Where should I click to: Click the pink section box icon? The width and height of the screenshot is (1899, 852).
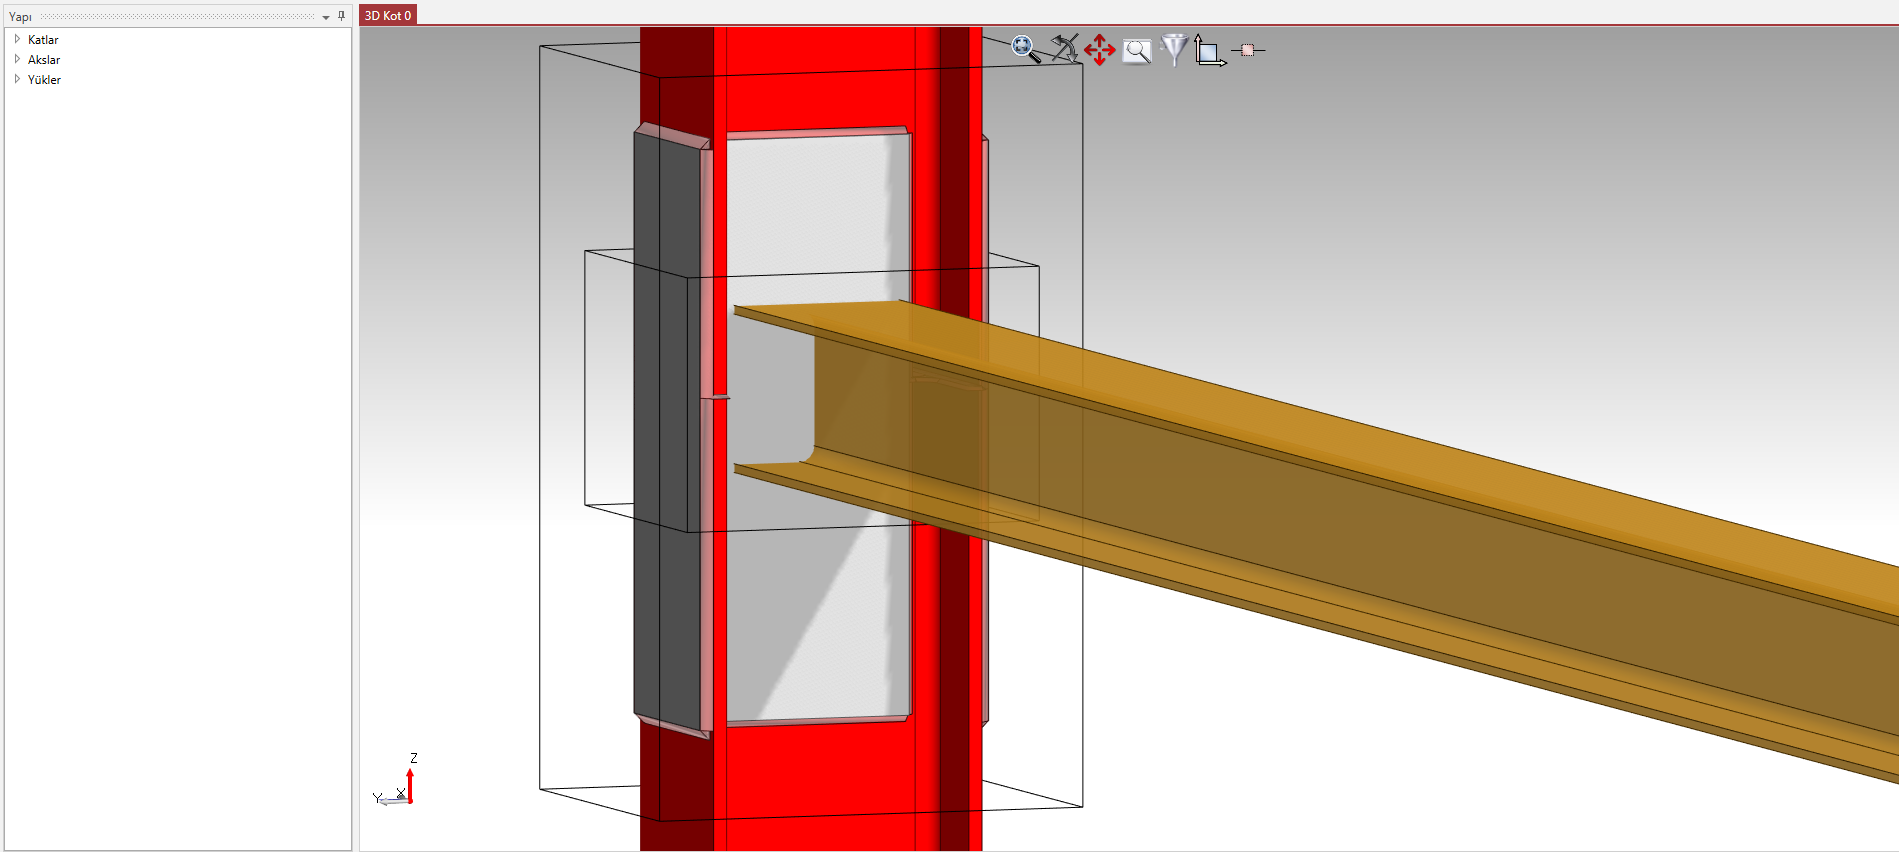(1247, 50)
